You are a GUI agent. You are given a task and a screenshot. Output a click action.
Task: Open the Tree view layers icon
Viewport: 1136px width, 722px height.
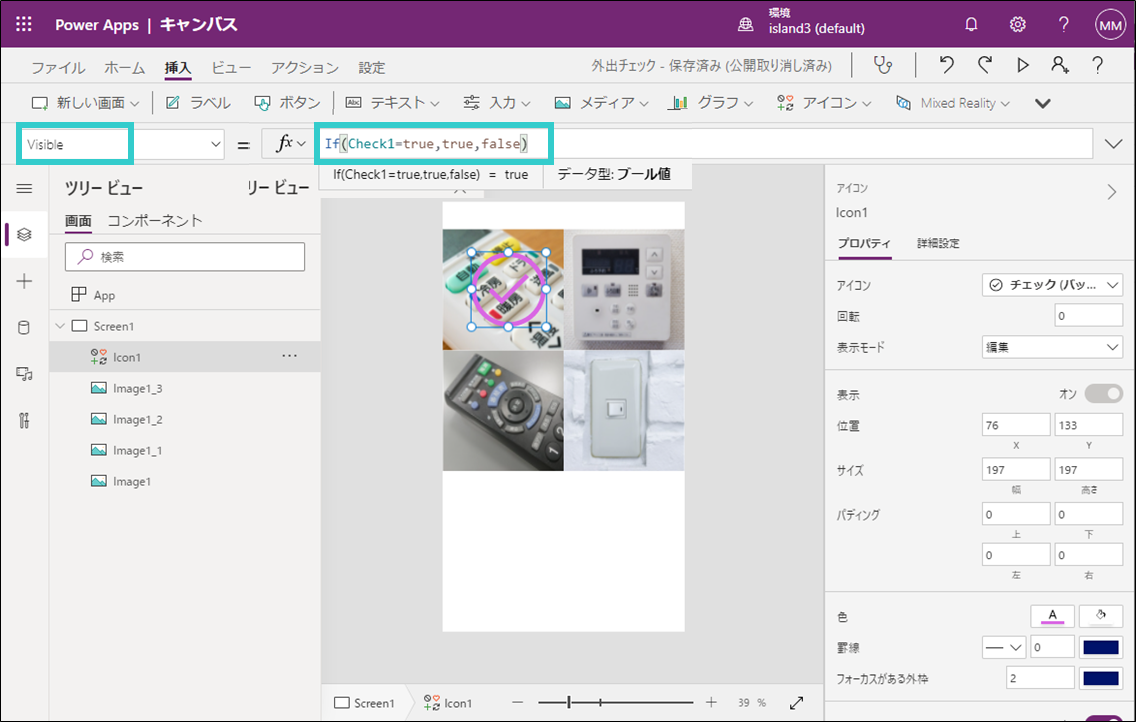click(24, 235)
